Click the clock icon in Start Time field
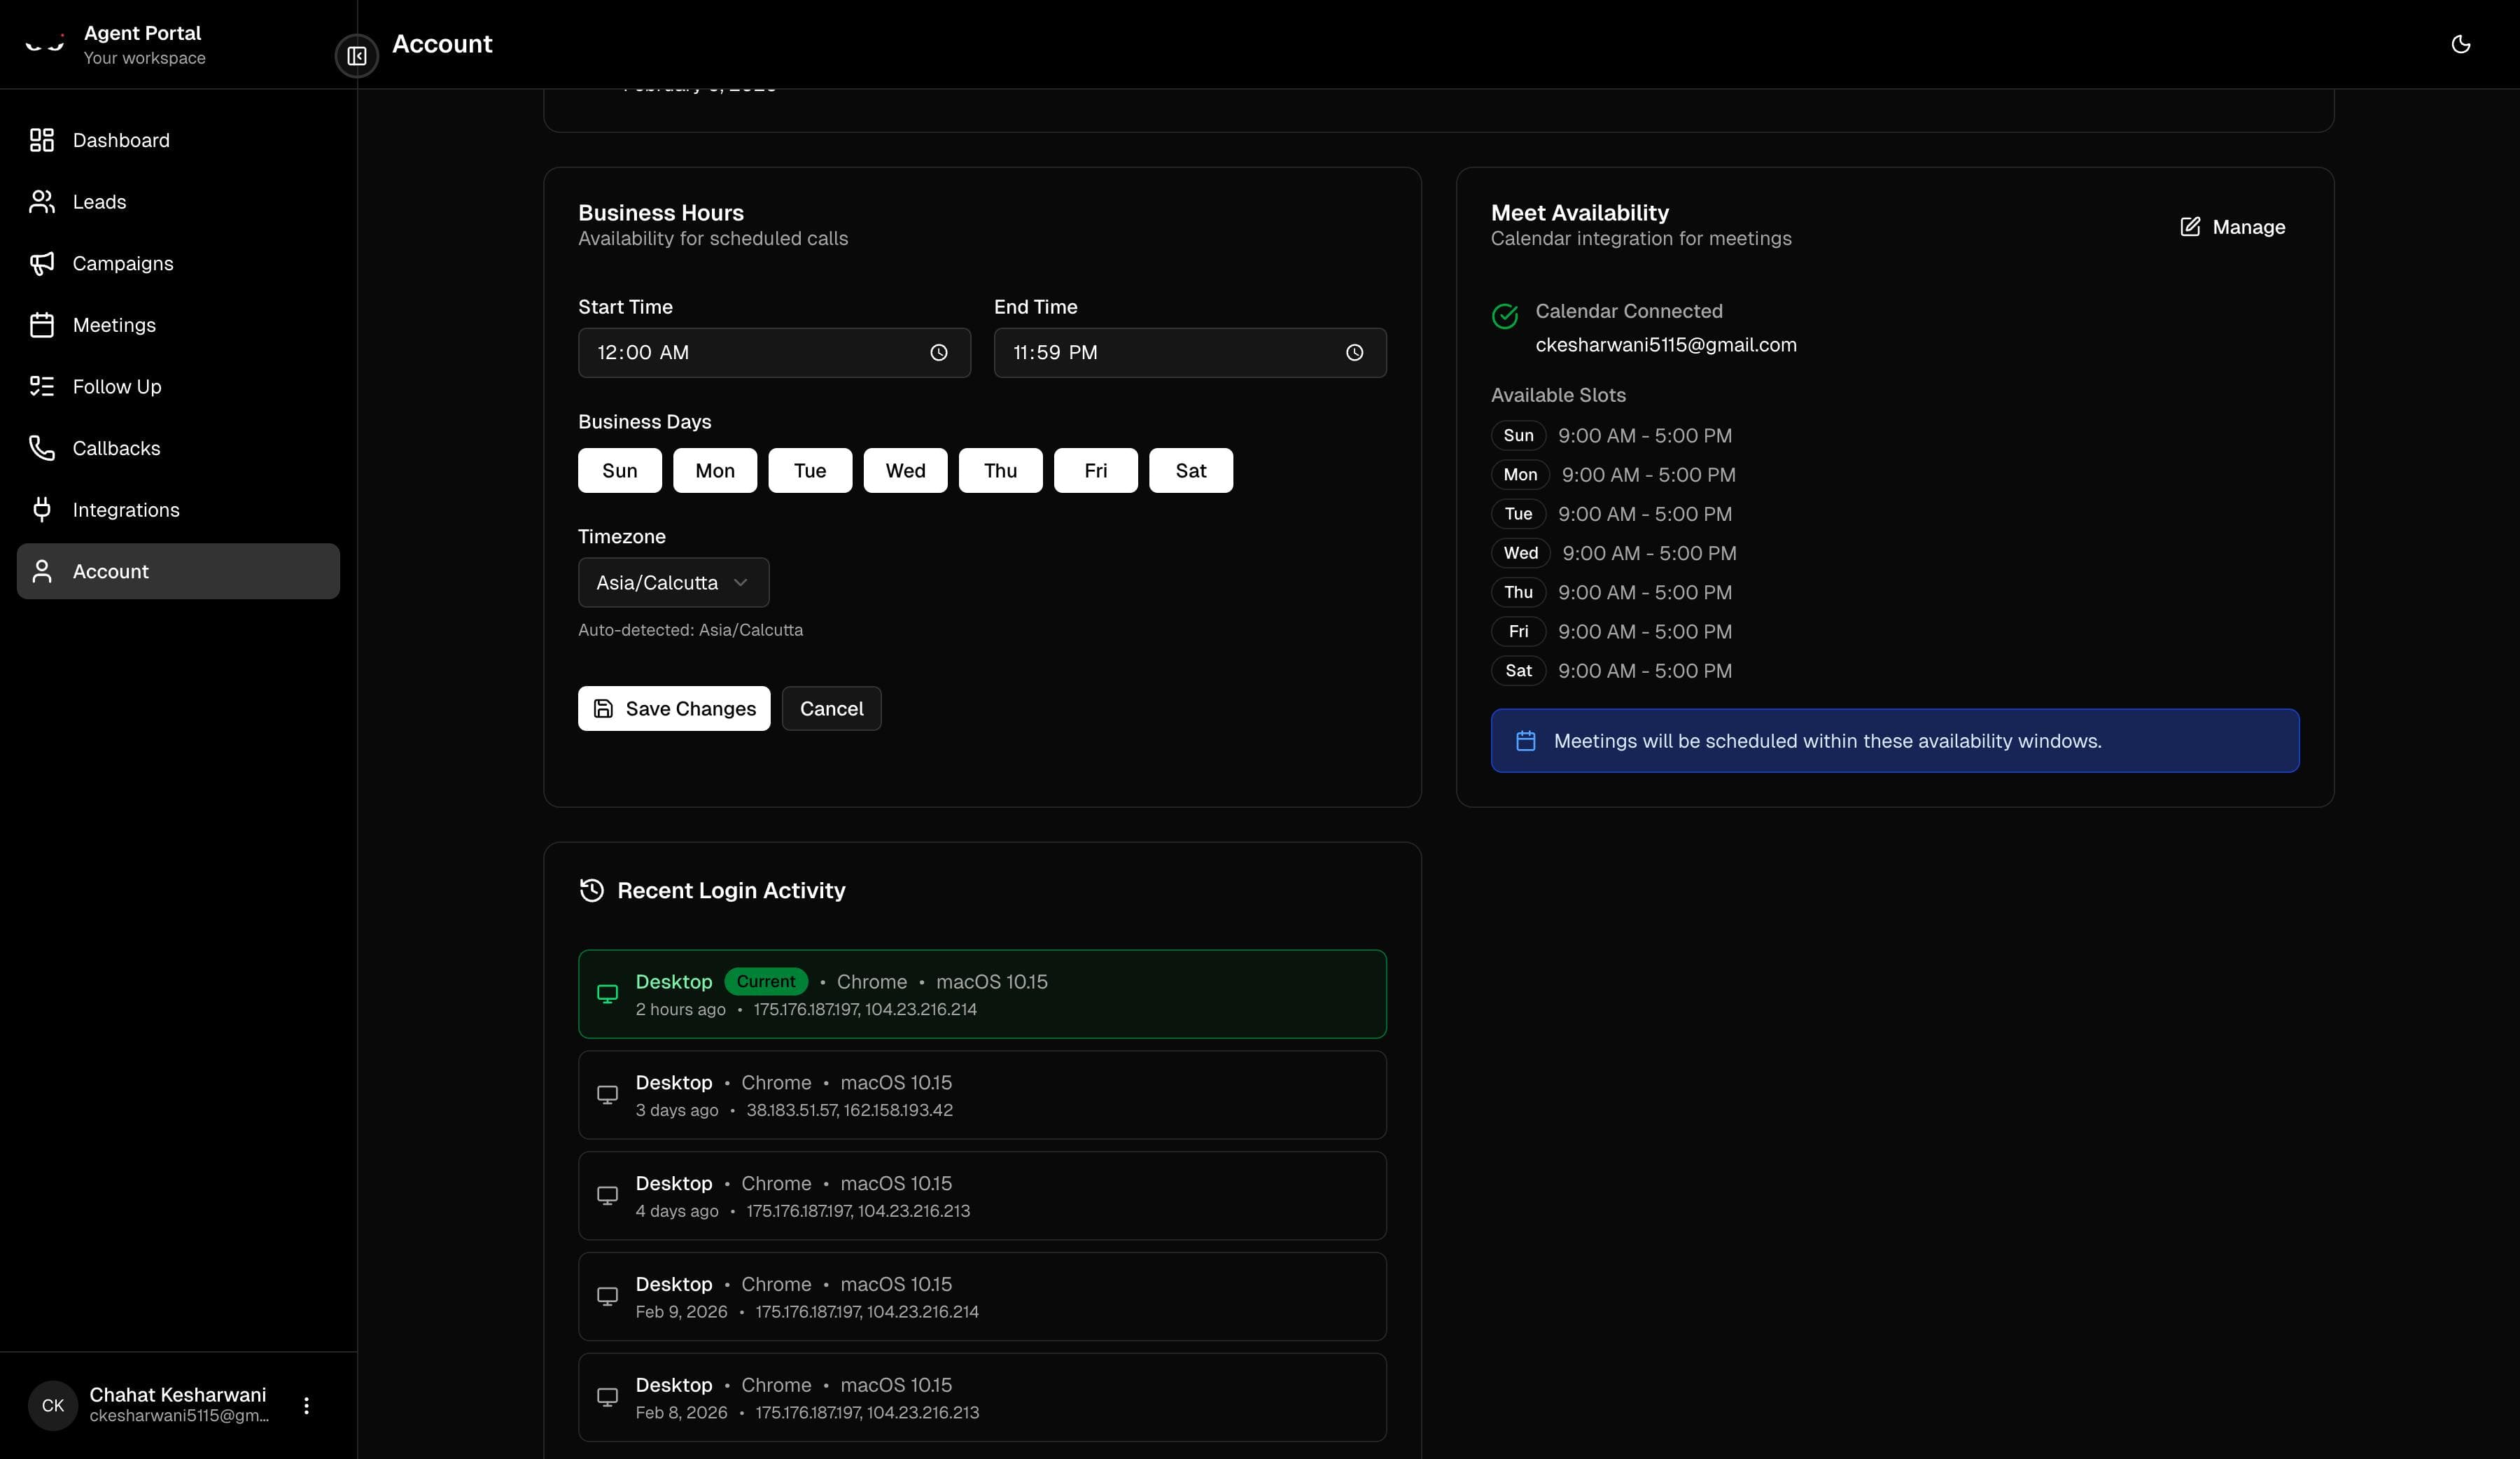Image resolution: width=2520 pixels, height=1459 pixels. pos(938,352)
